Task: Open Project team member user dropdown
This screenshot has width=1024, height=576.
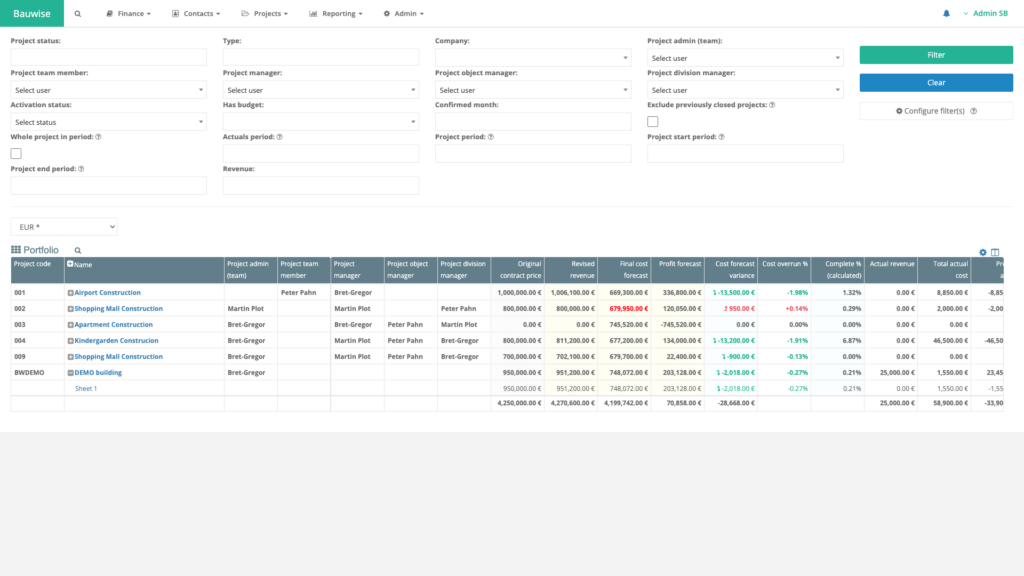Action: 108,90
